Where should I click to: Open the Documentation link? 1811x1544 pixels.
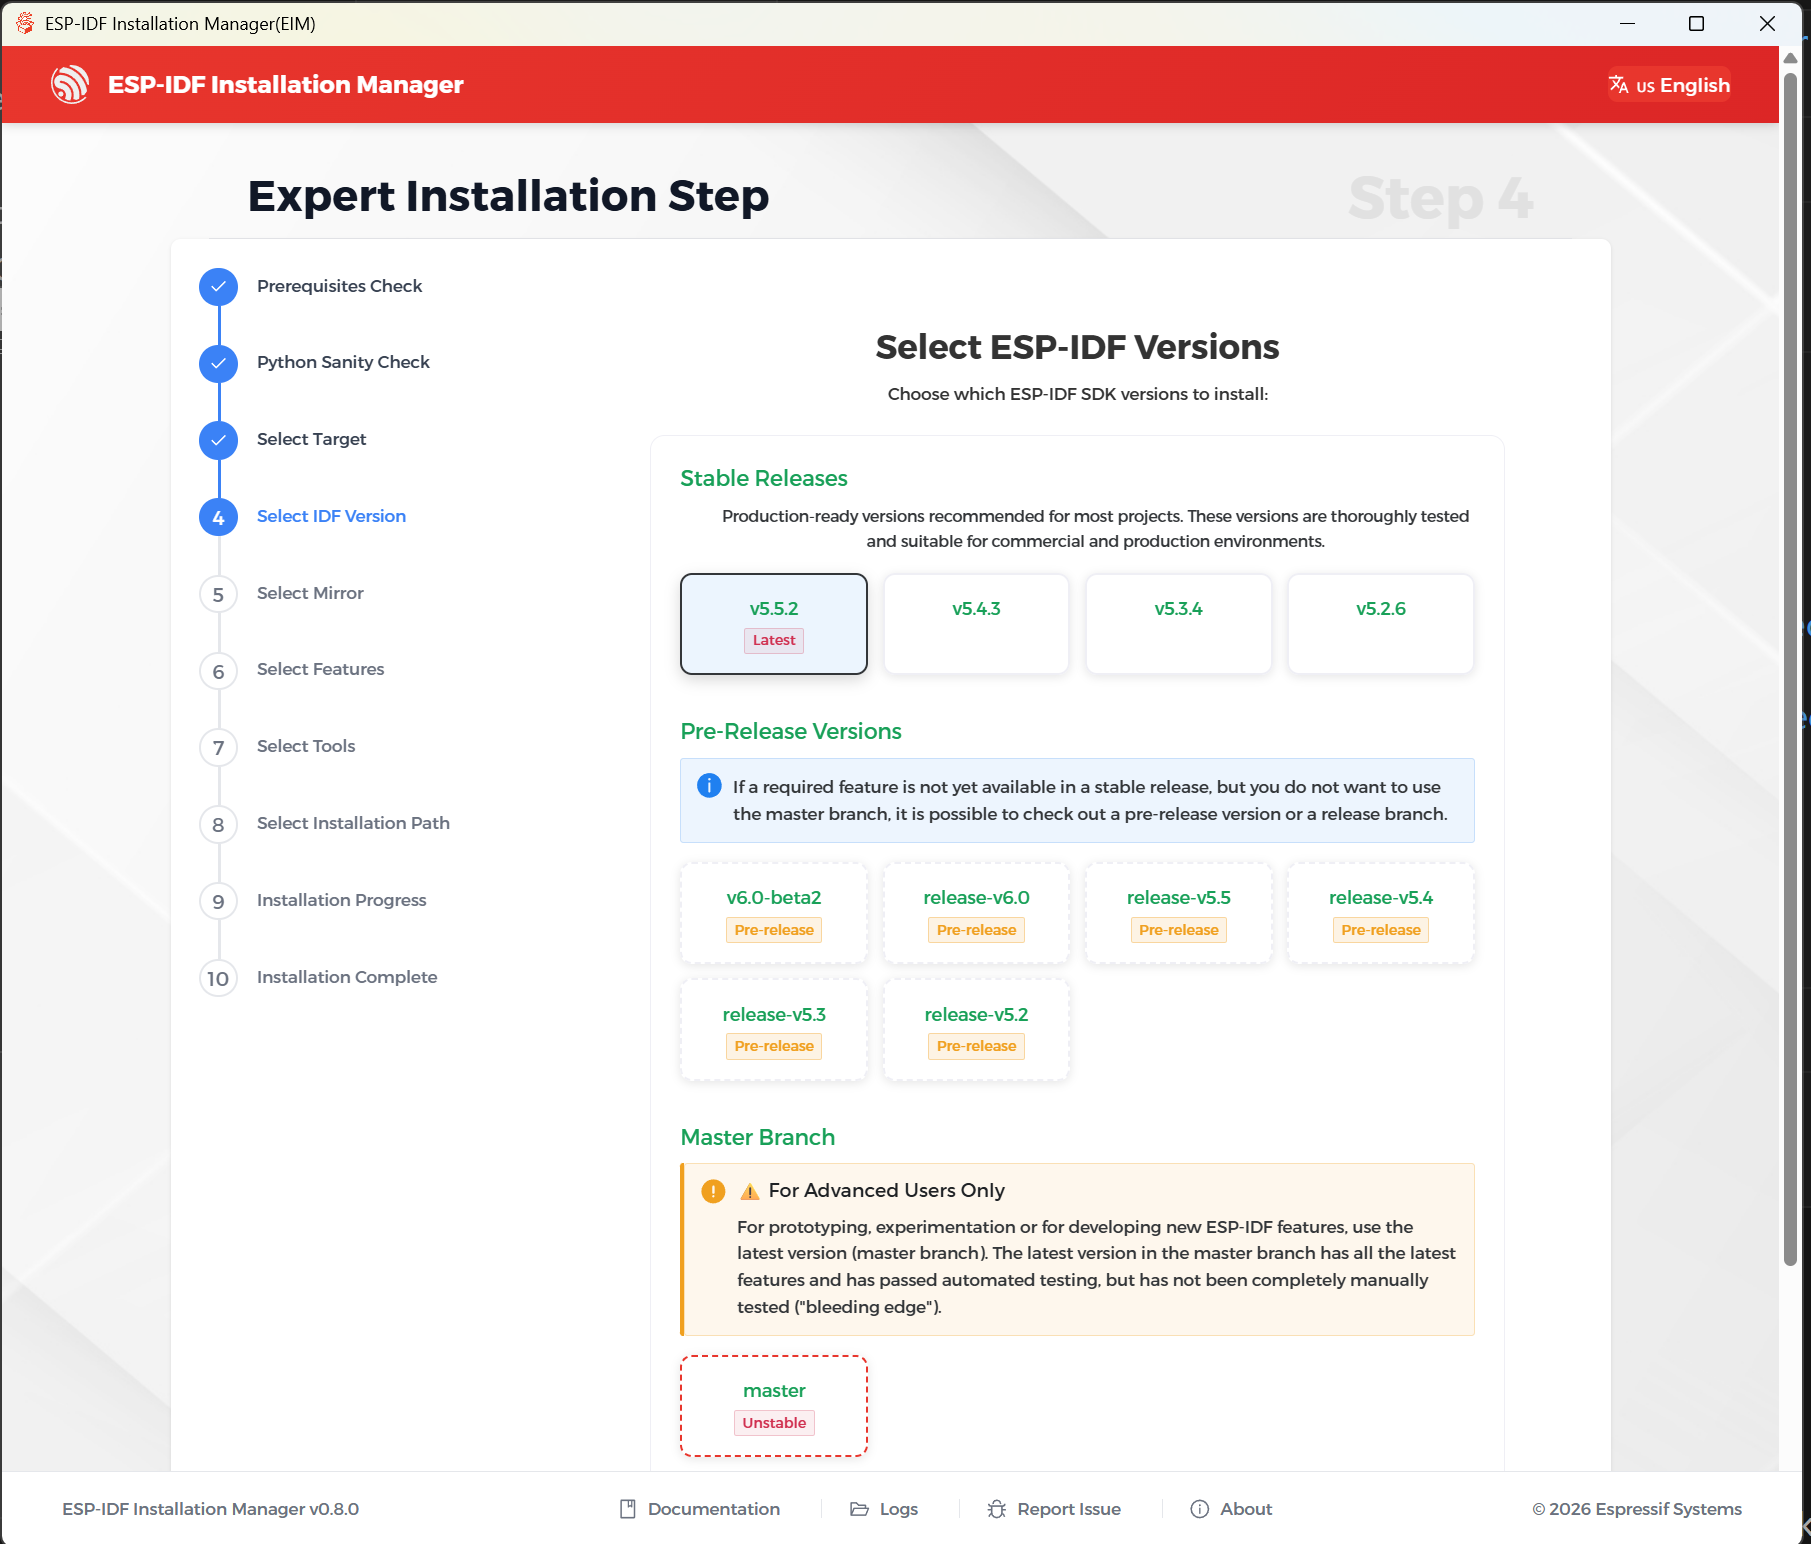point(699,1509)
